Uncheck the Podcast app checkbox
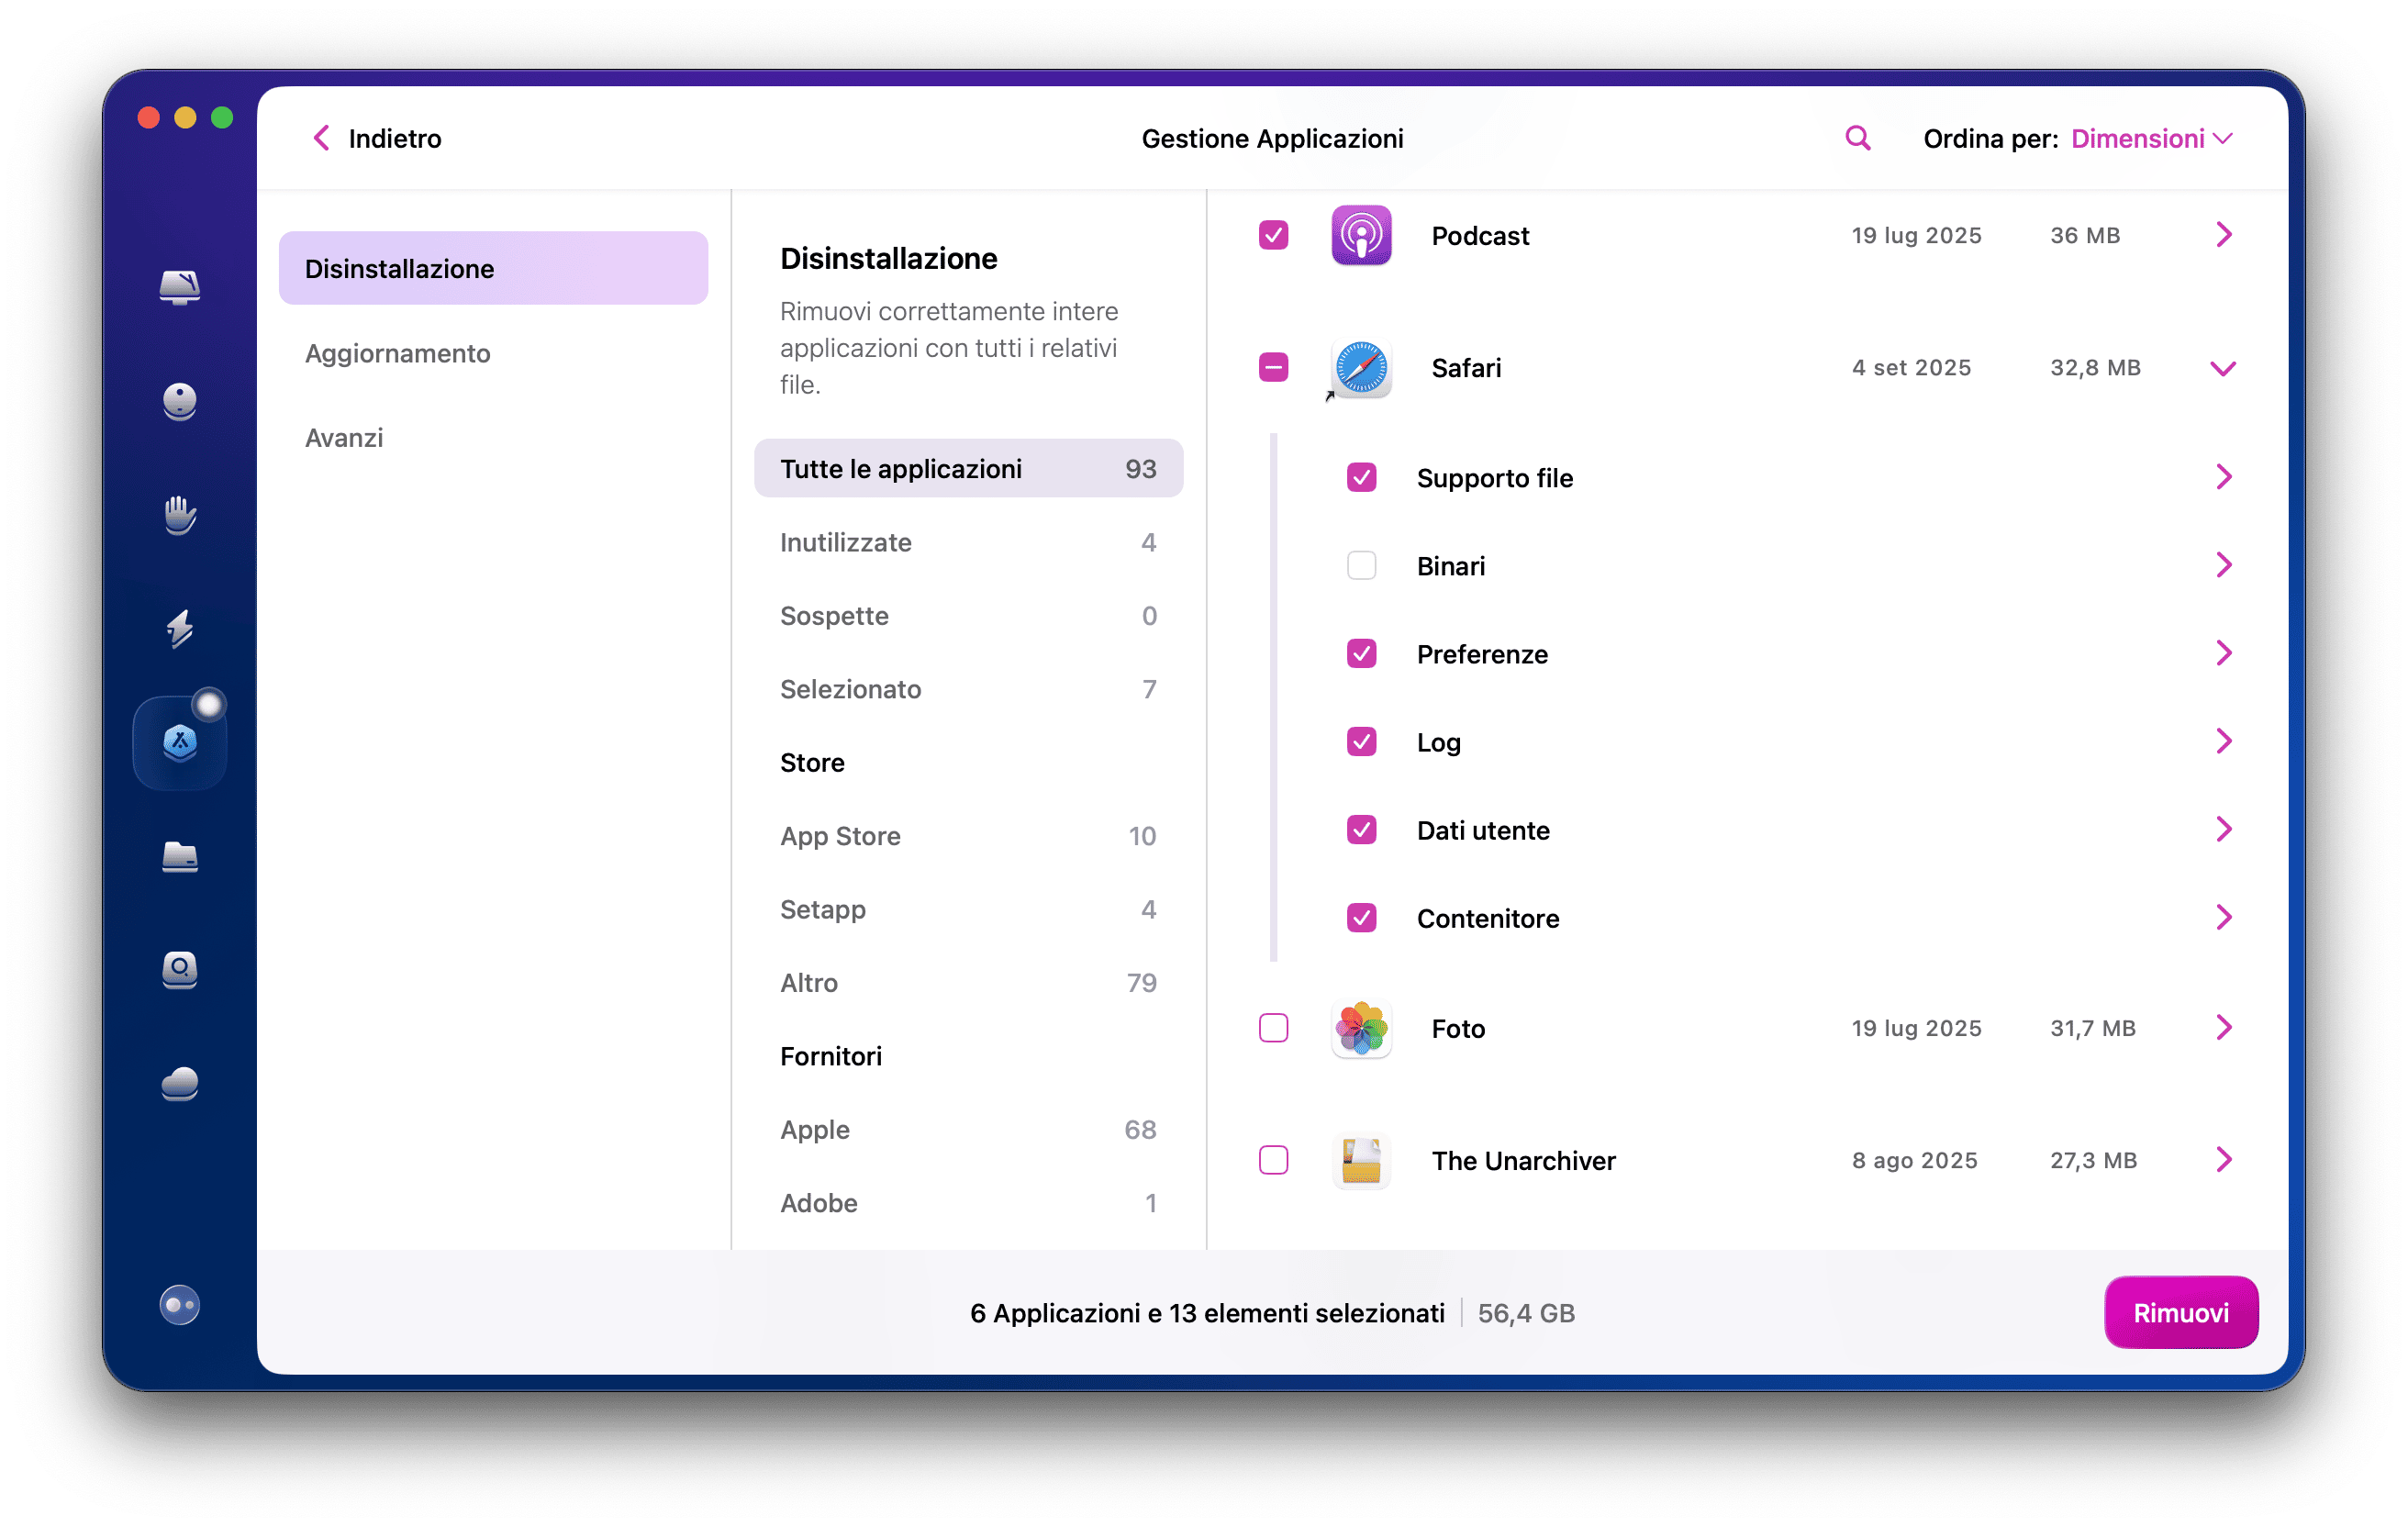Screen dimensions: 2408x1527 [x=1273, y=235]
